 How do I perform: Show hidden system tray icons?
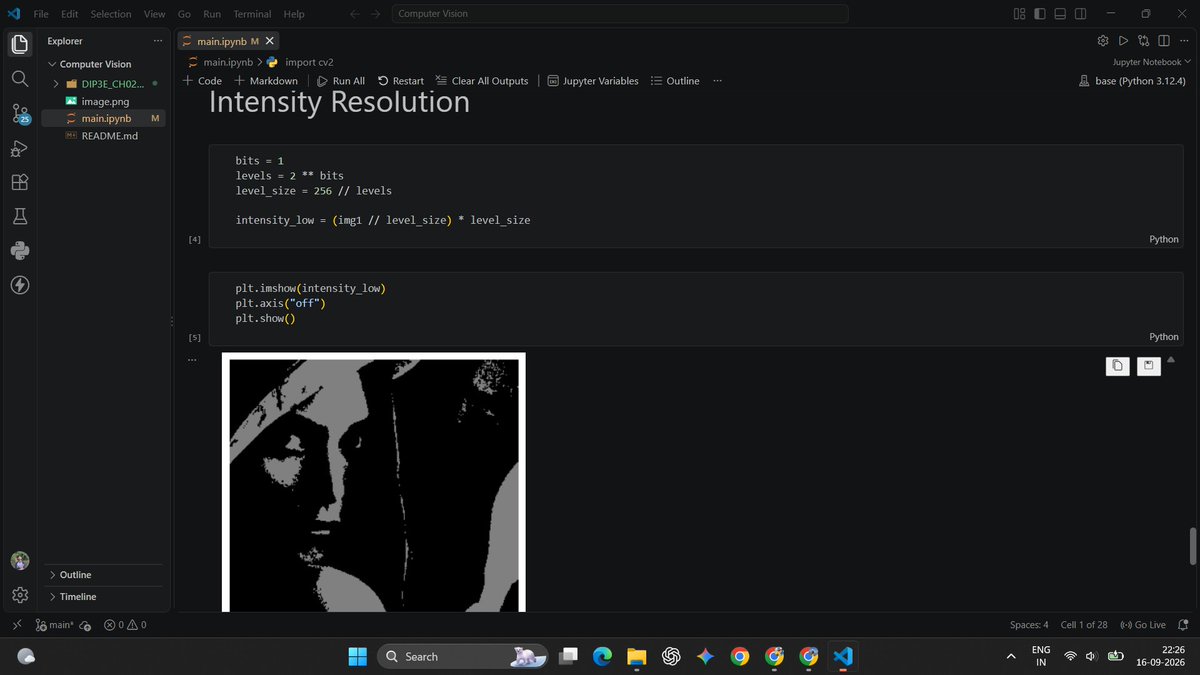[1011, 656]
